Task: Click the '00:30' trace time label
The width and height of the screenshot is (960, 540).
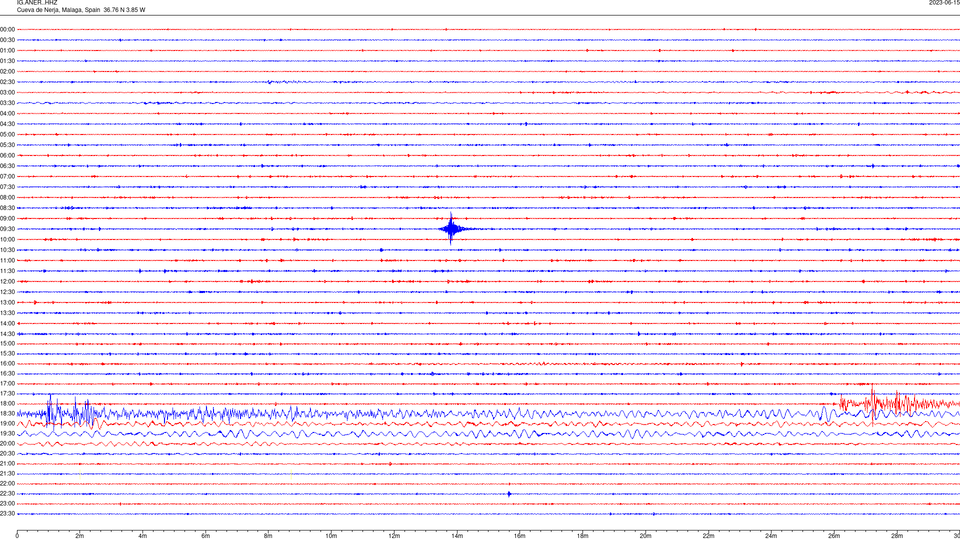Action: pyautogui.click(x=7, y=40)
